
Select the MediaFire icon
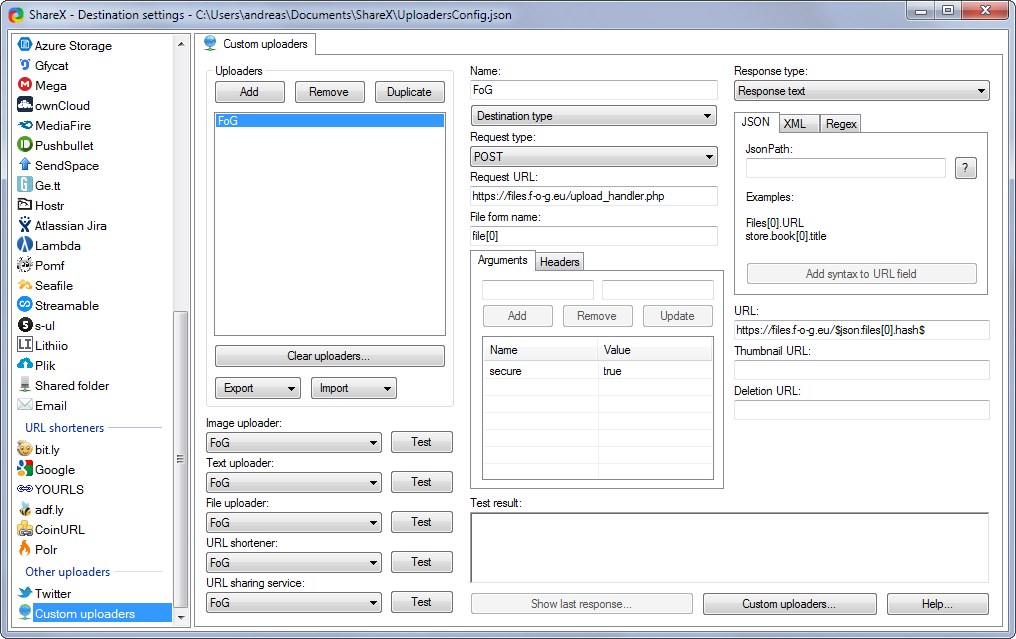pyautogui.click(x=25, y=125)
